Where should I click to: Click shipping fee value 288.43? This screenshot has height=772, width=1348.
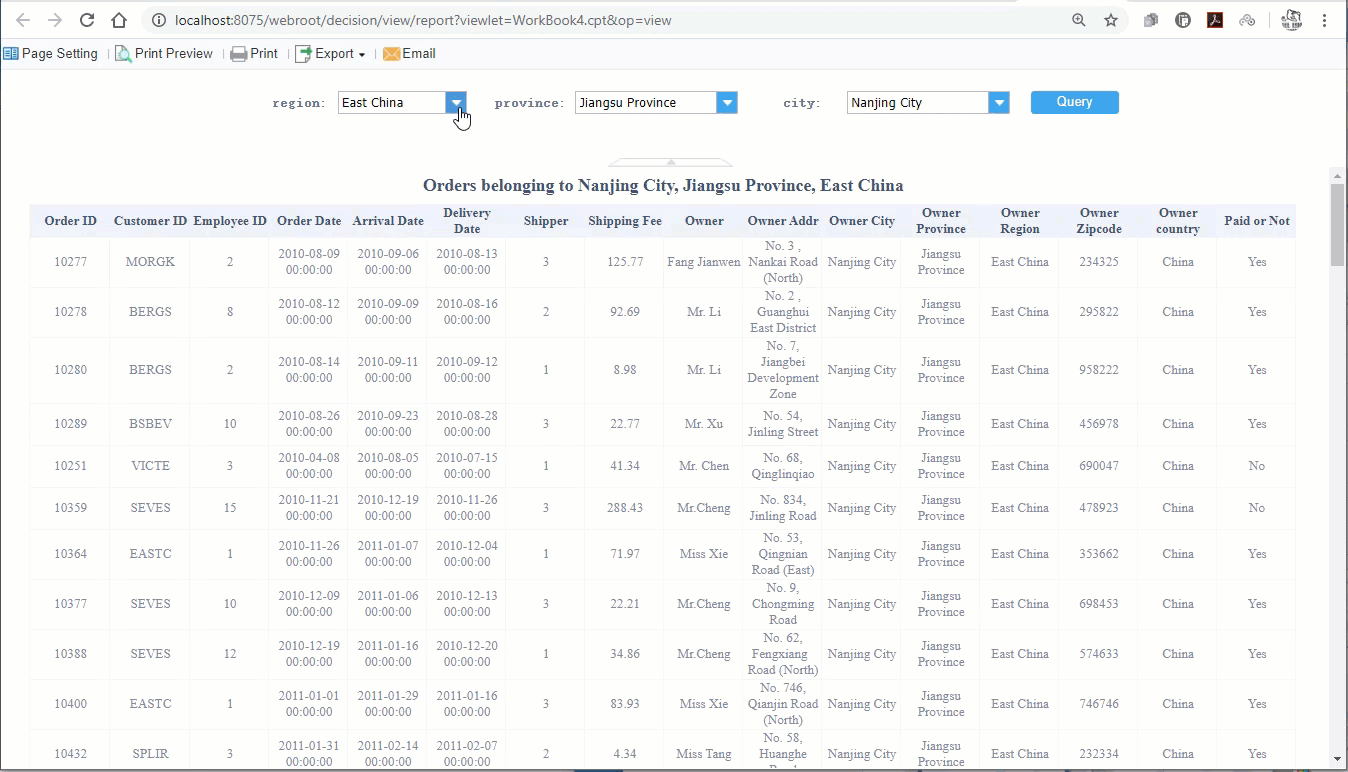(x=625, y=508)
